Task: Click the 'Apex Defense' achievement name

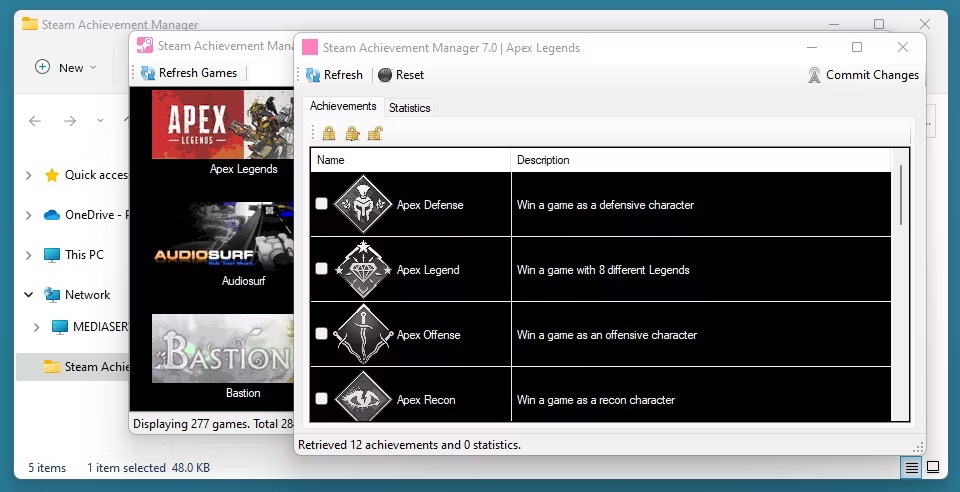Action: coord(430,205)
